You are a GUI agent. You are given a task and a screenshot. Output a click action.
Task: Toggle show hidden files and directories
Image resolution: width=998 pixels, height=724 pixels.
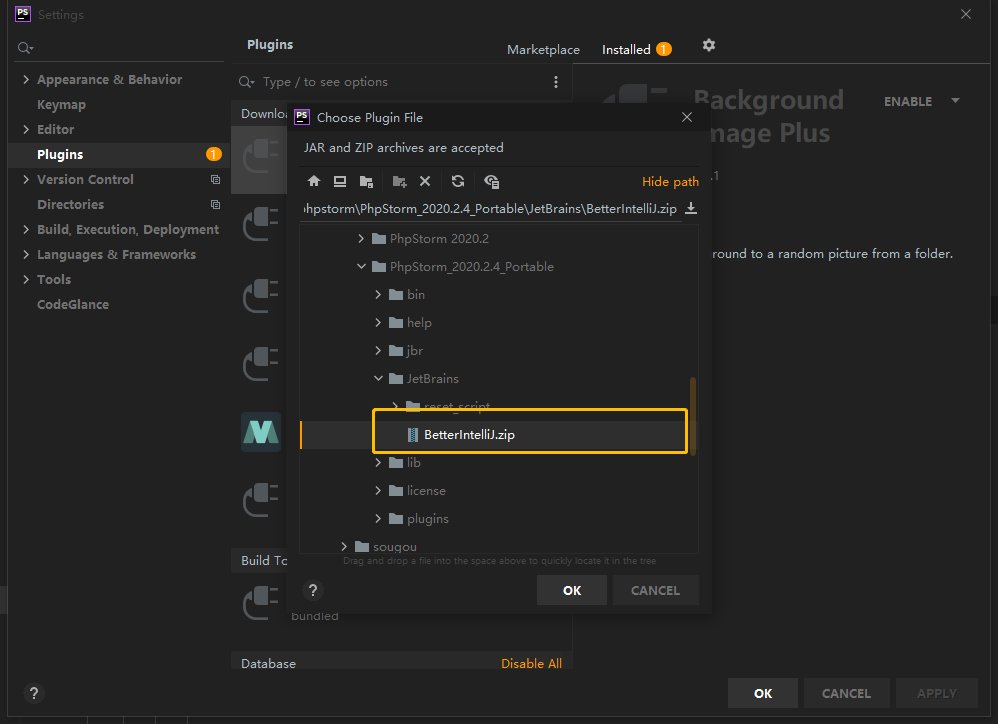point(491,181)
